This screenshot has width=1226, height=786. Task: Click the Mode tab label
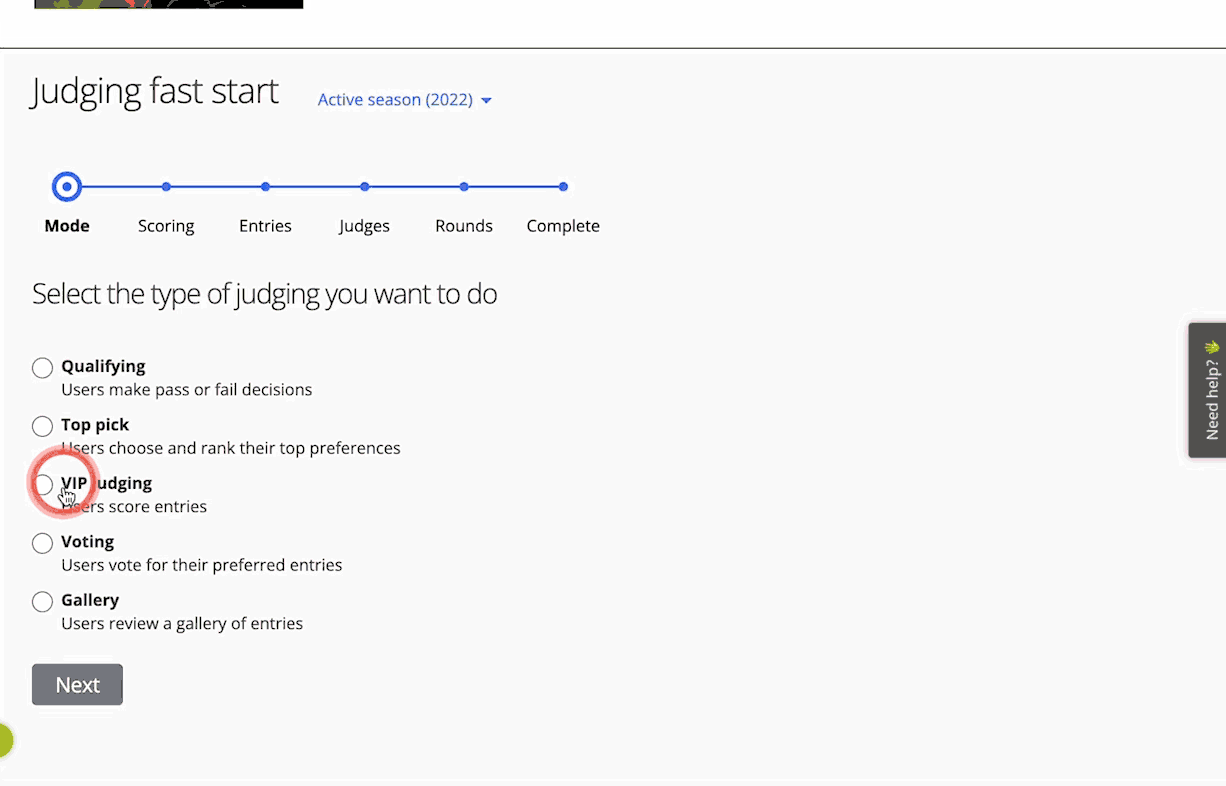(66, 225)
